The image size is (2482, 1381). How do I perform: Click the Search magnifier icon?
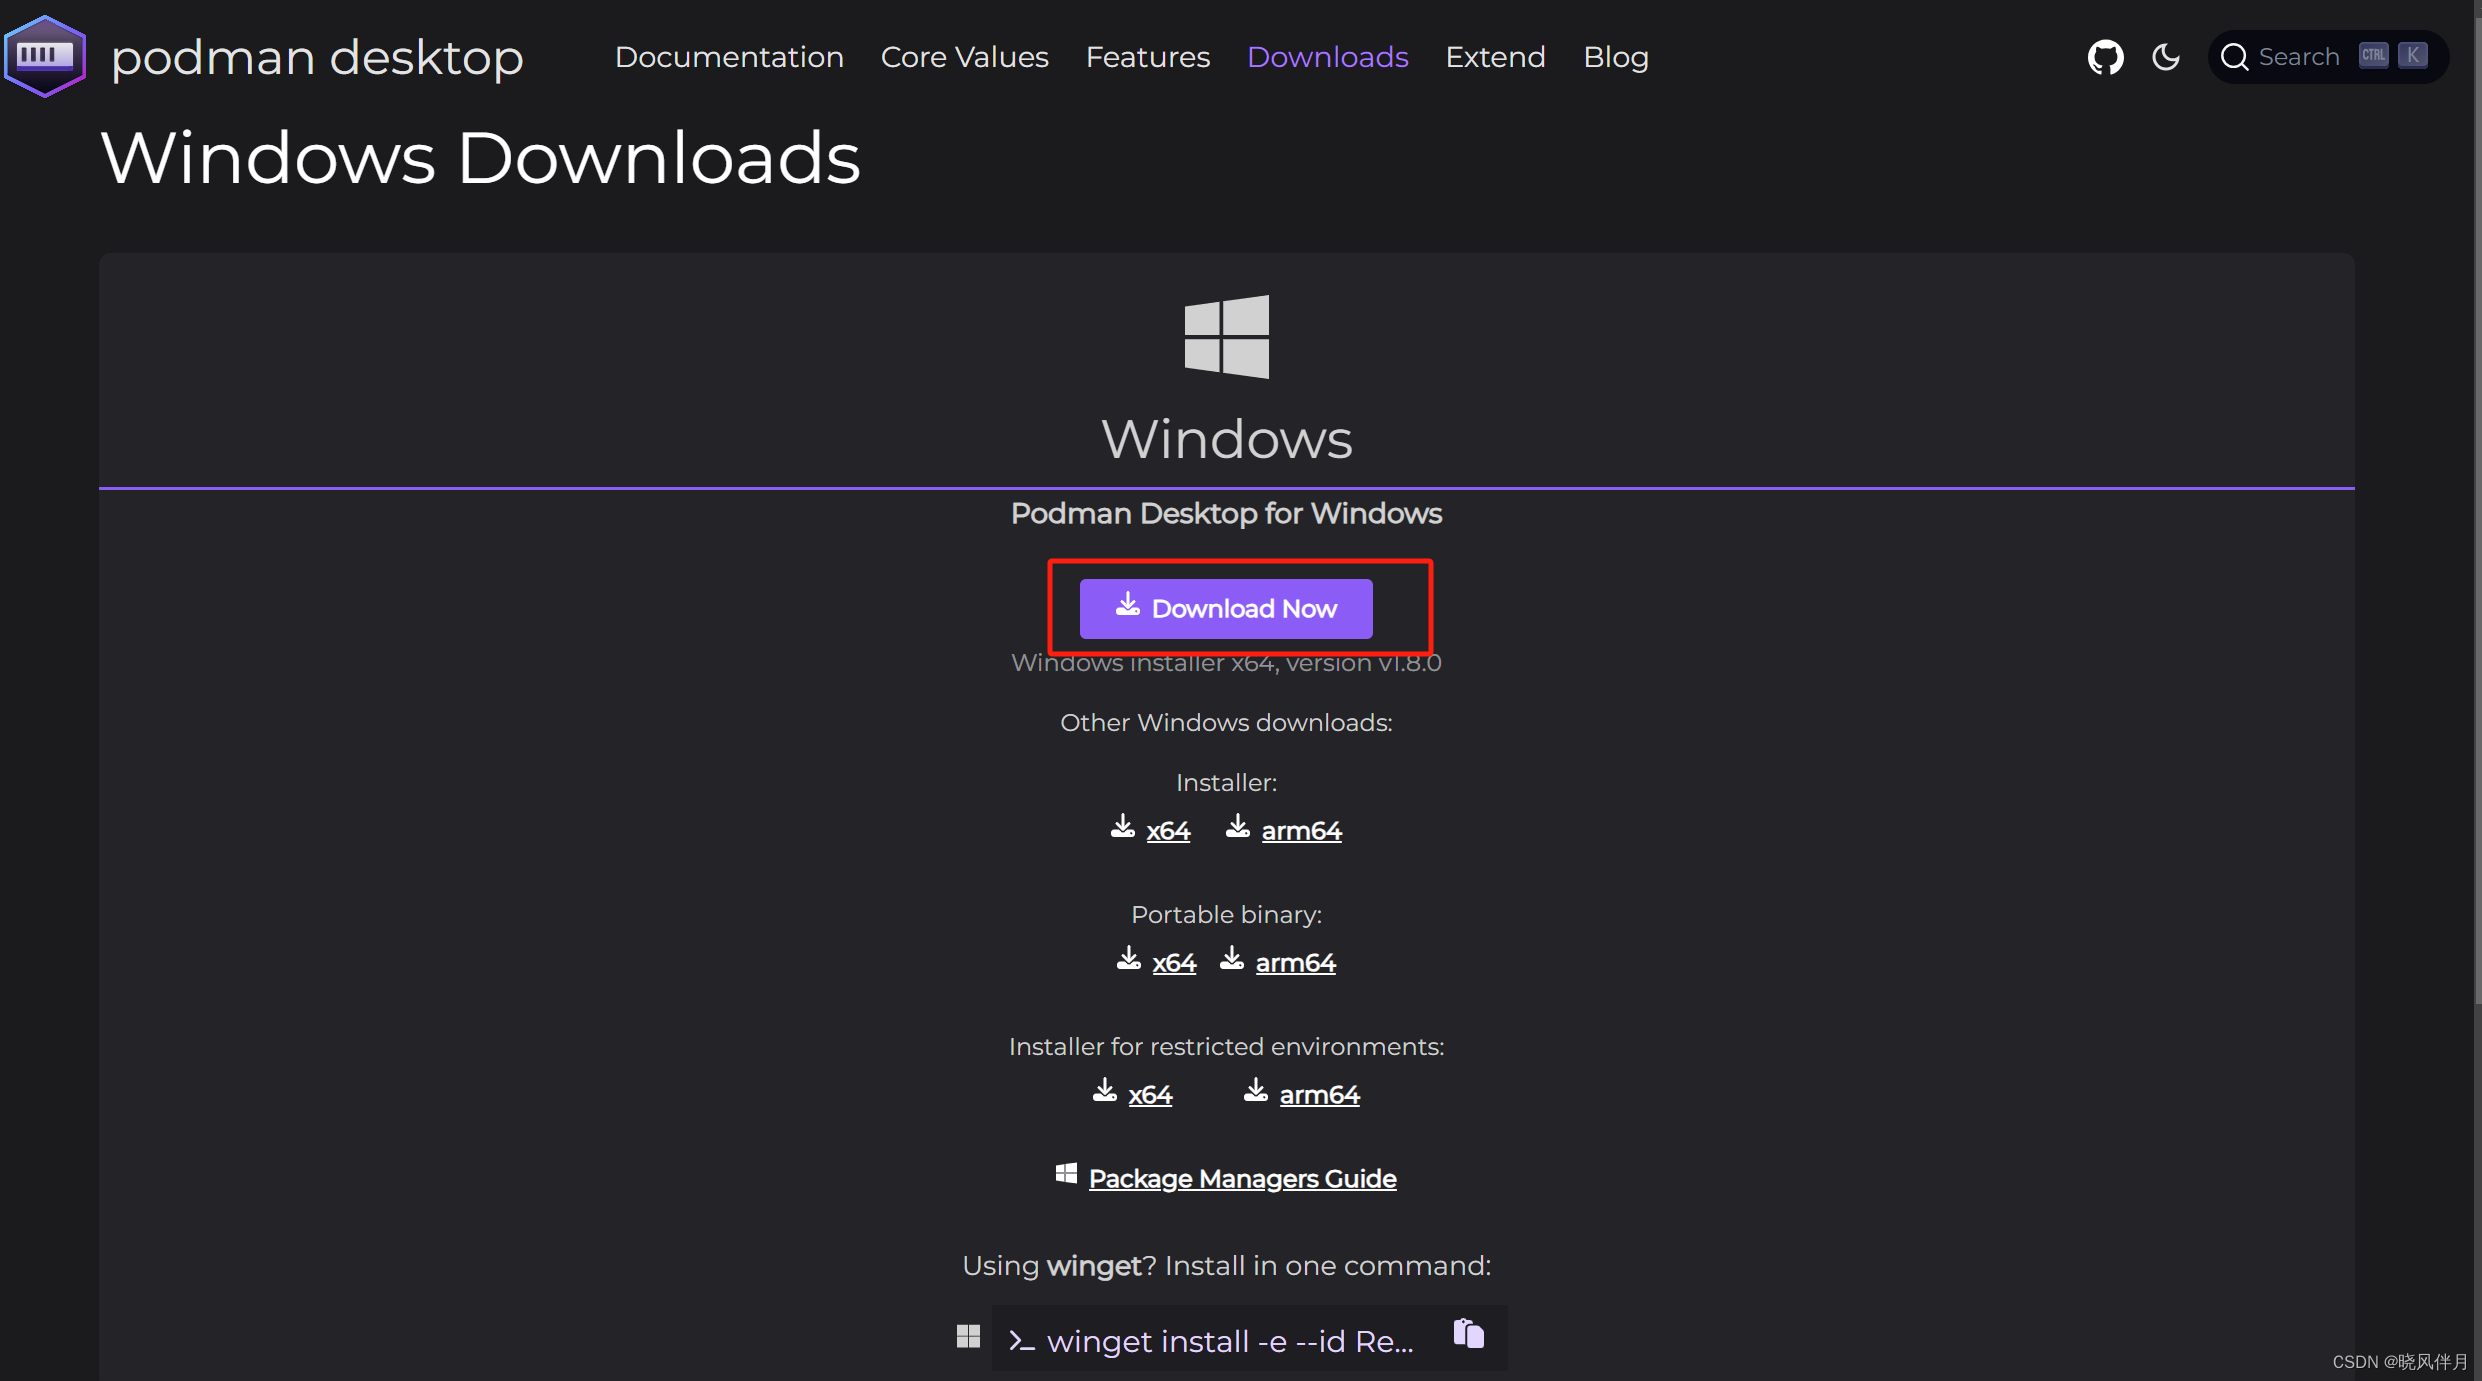pos(2232,56)
